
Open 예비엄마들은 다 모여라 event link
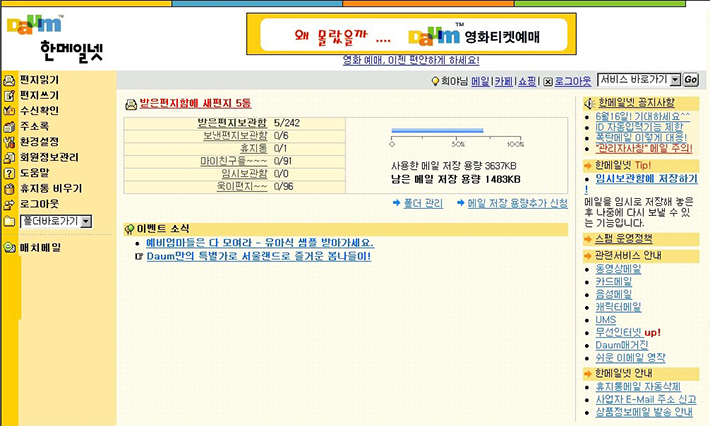pos(260,243)
